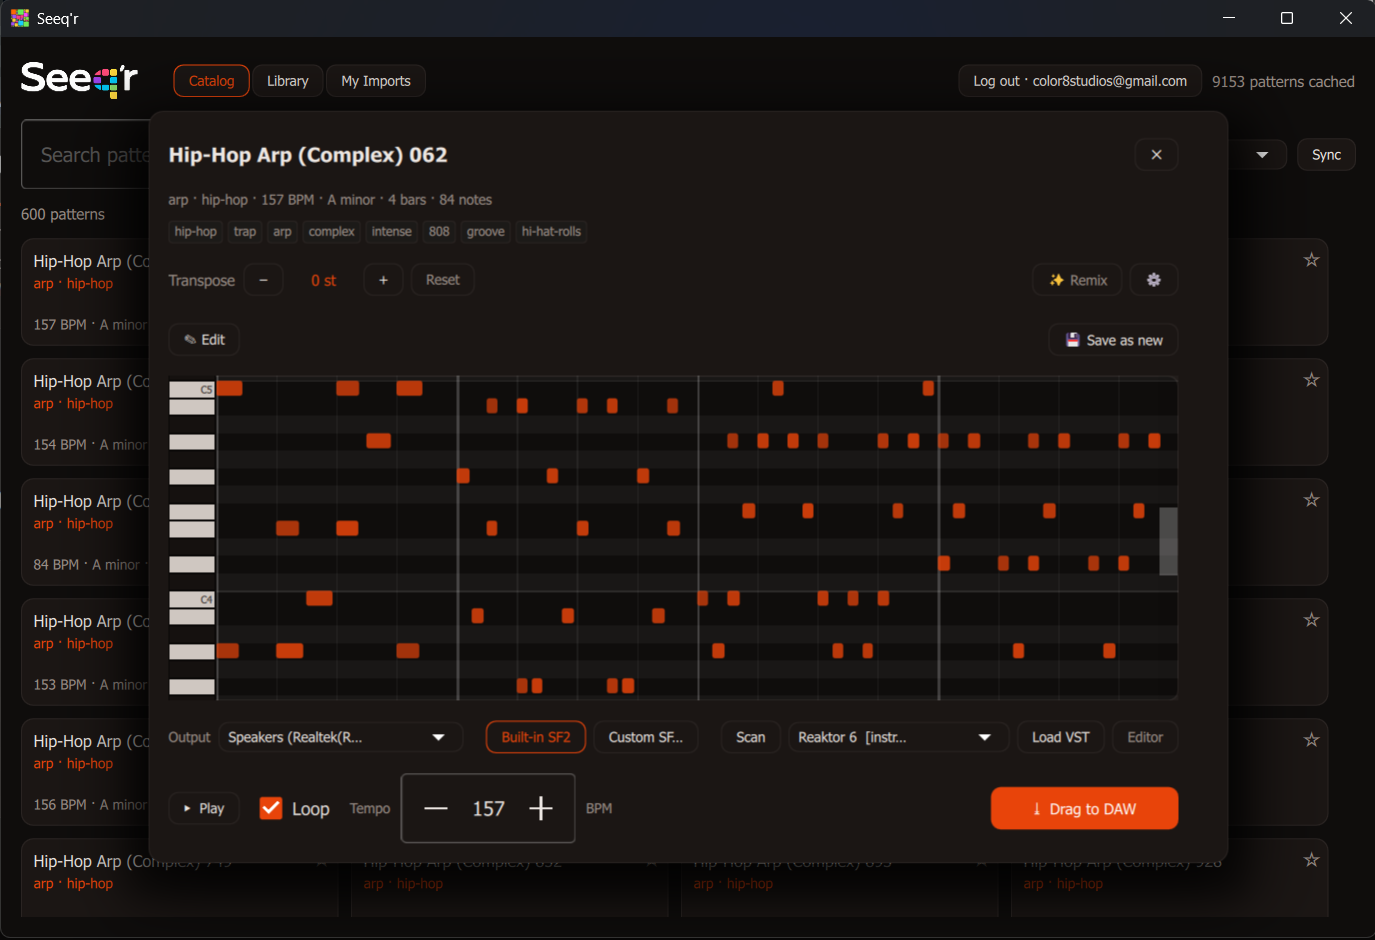Star the fourth-row pattern card
This screenshot has width=1375, height=940.
(x=1311, y=620)
